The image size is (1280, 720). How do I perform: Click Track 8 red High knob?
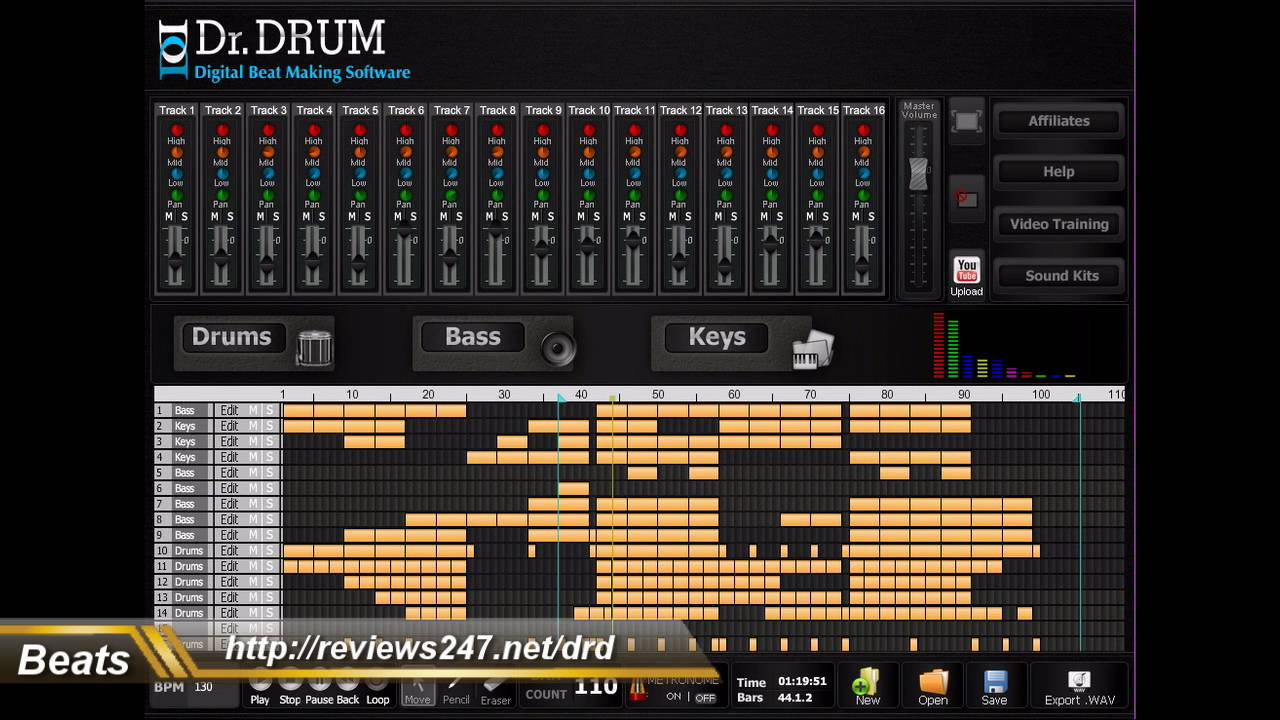point(497,130)
